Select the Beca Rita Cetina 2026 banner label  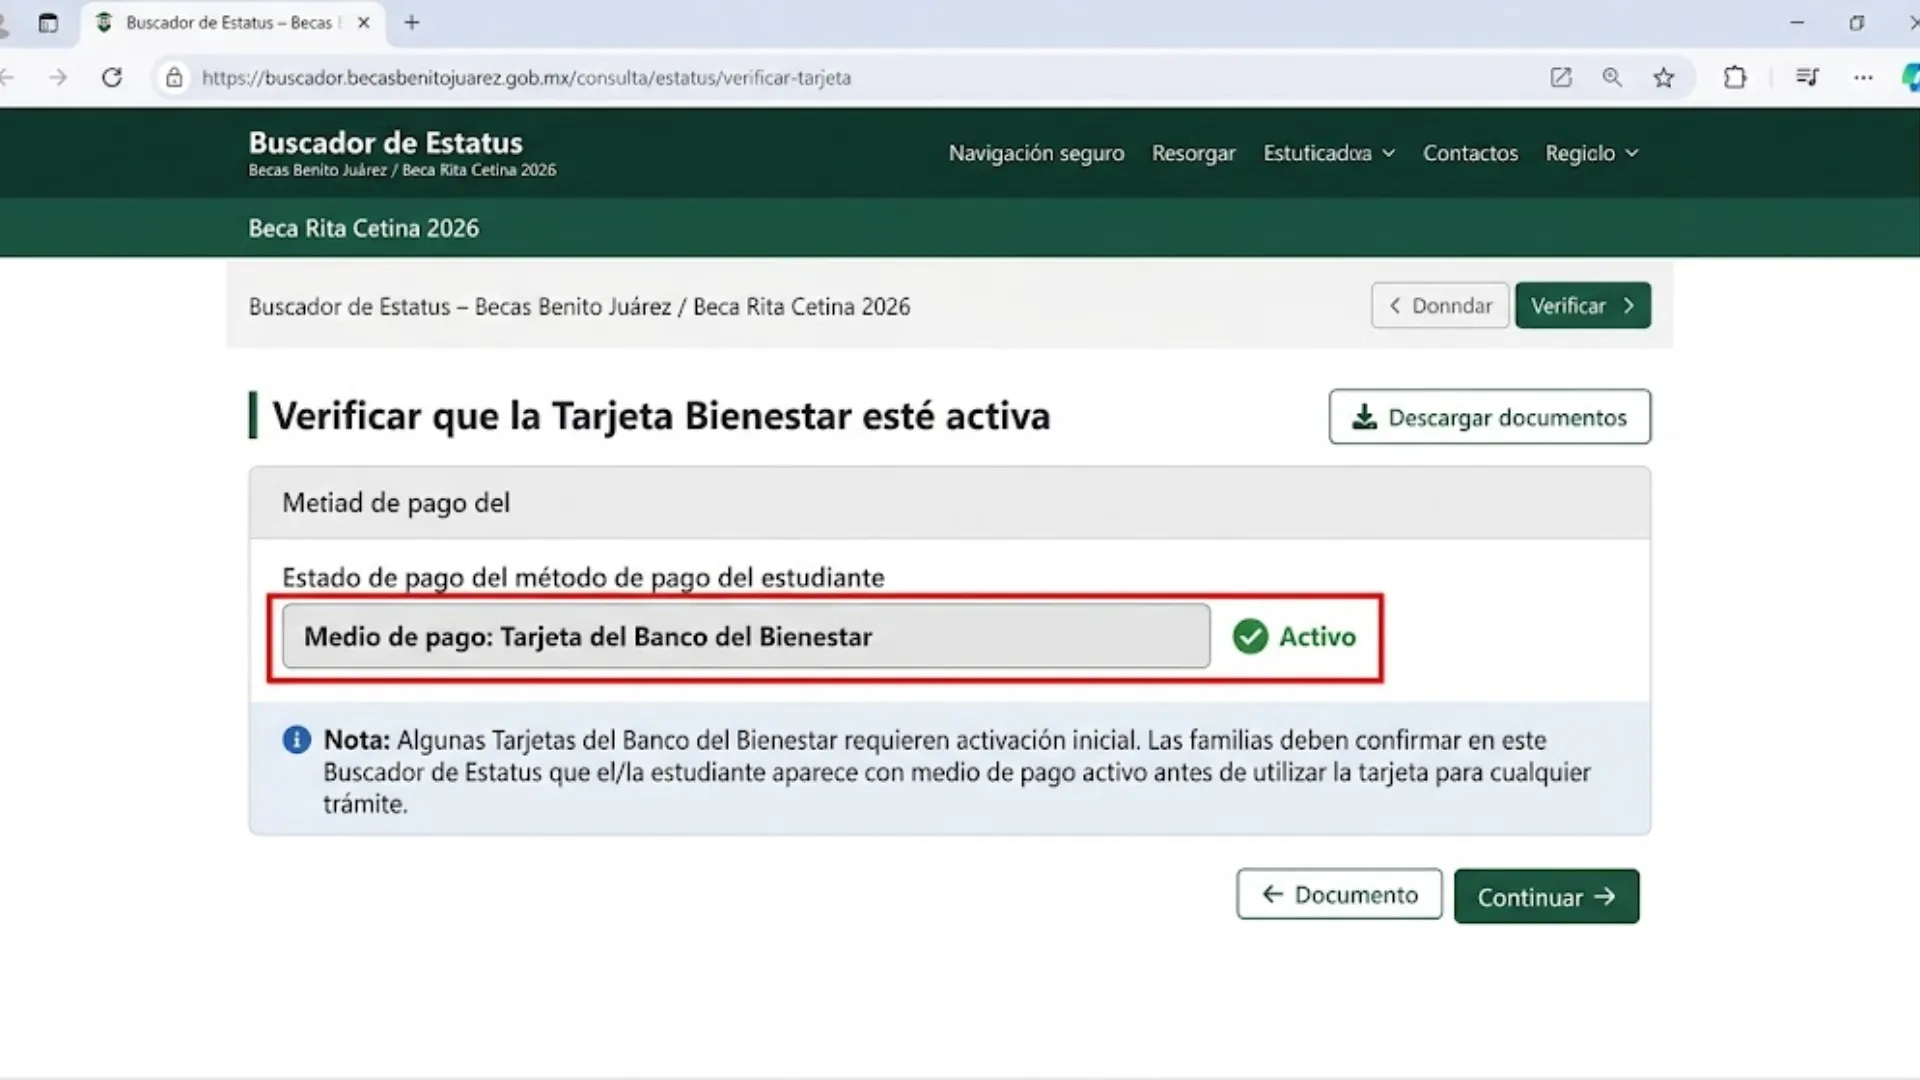[363, 228]
